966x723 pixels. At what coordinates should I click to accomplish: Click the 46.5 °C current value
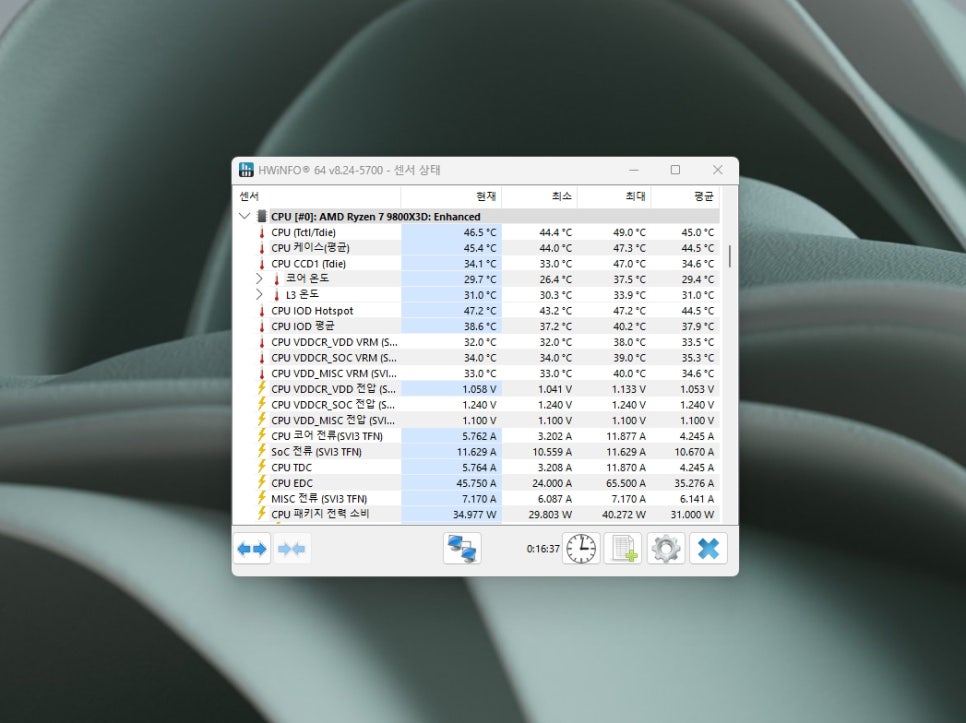480,232
